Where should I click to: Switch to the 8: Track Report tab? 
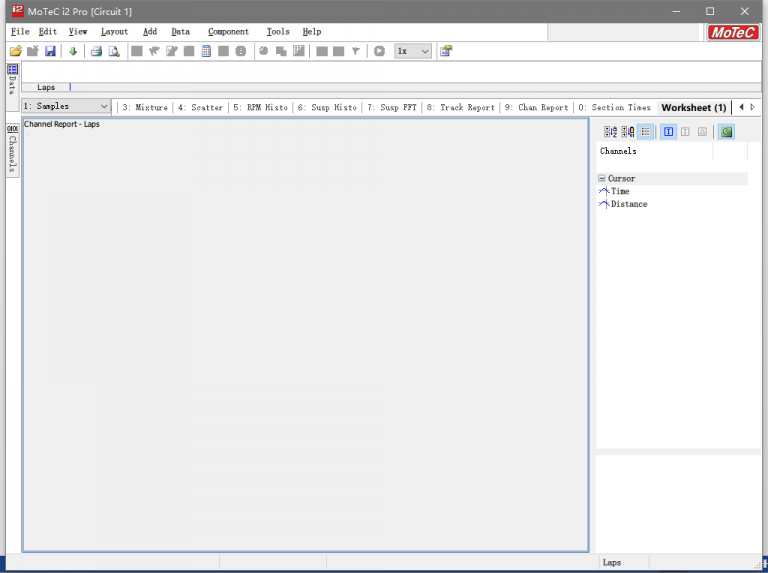pyautogui.click(x=460, y=107)
